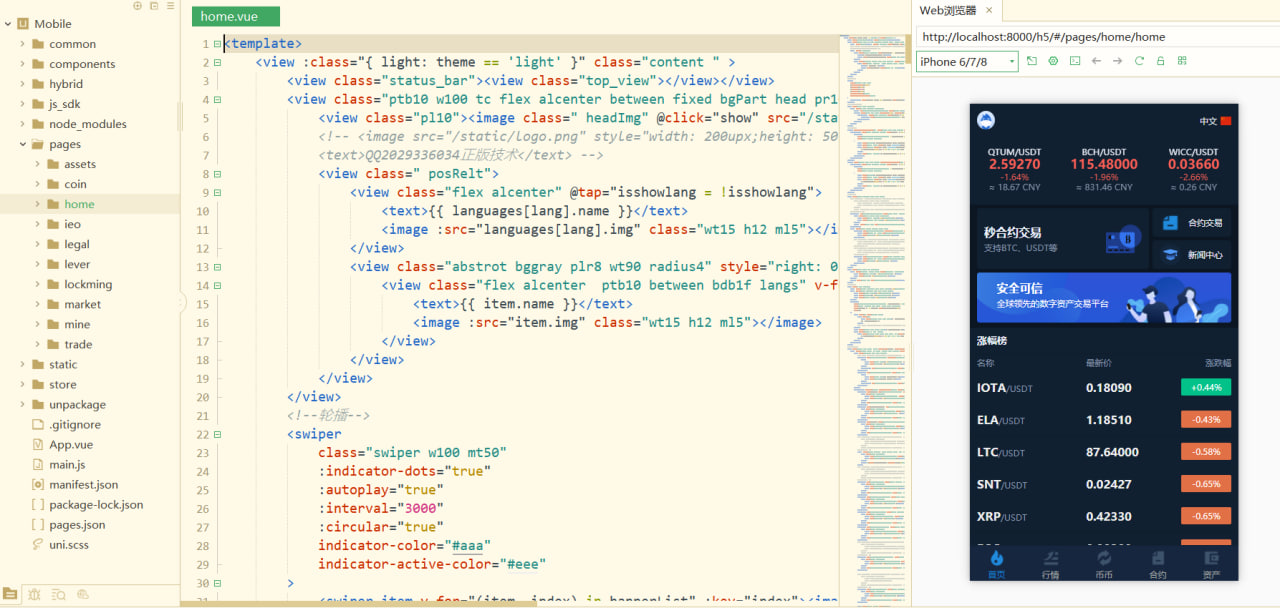
Task: Open the iPhone 6/7/8 device dropdown
Action: click(967, 62)
